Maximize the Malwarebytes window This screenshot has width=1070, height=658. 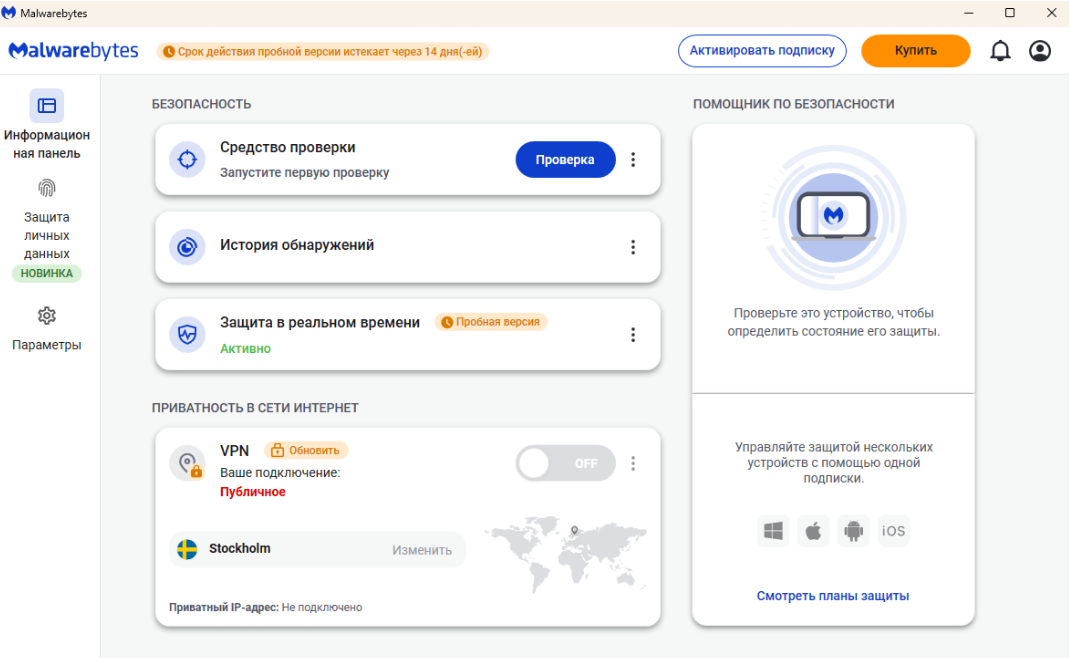(1010, 13)
